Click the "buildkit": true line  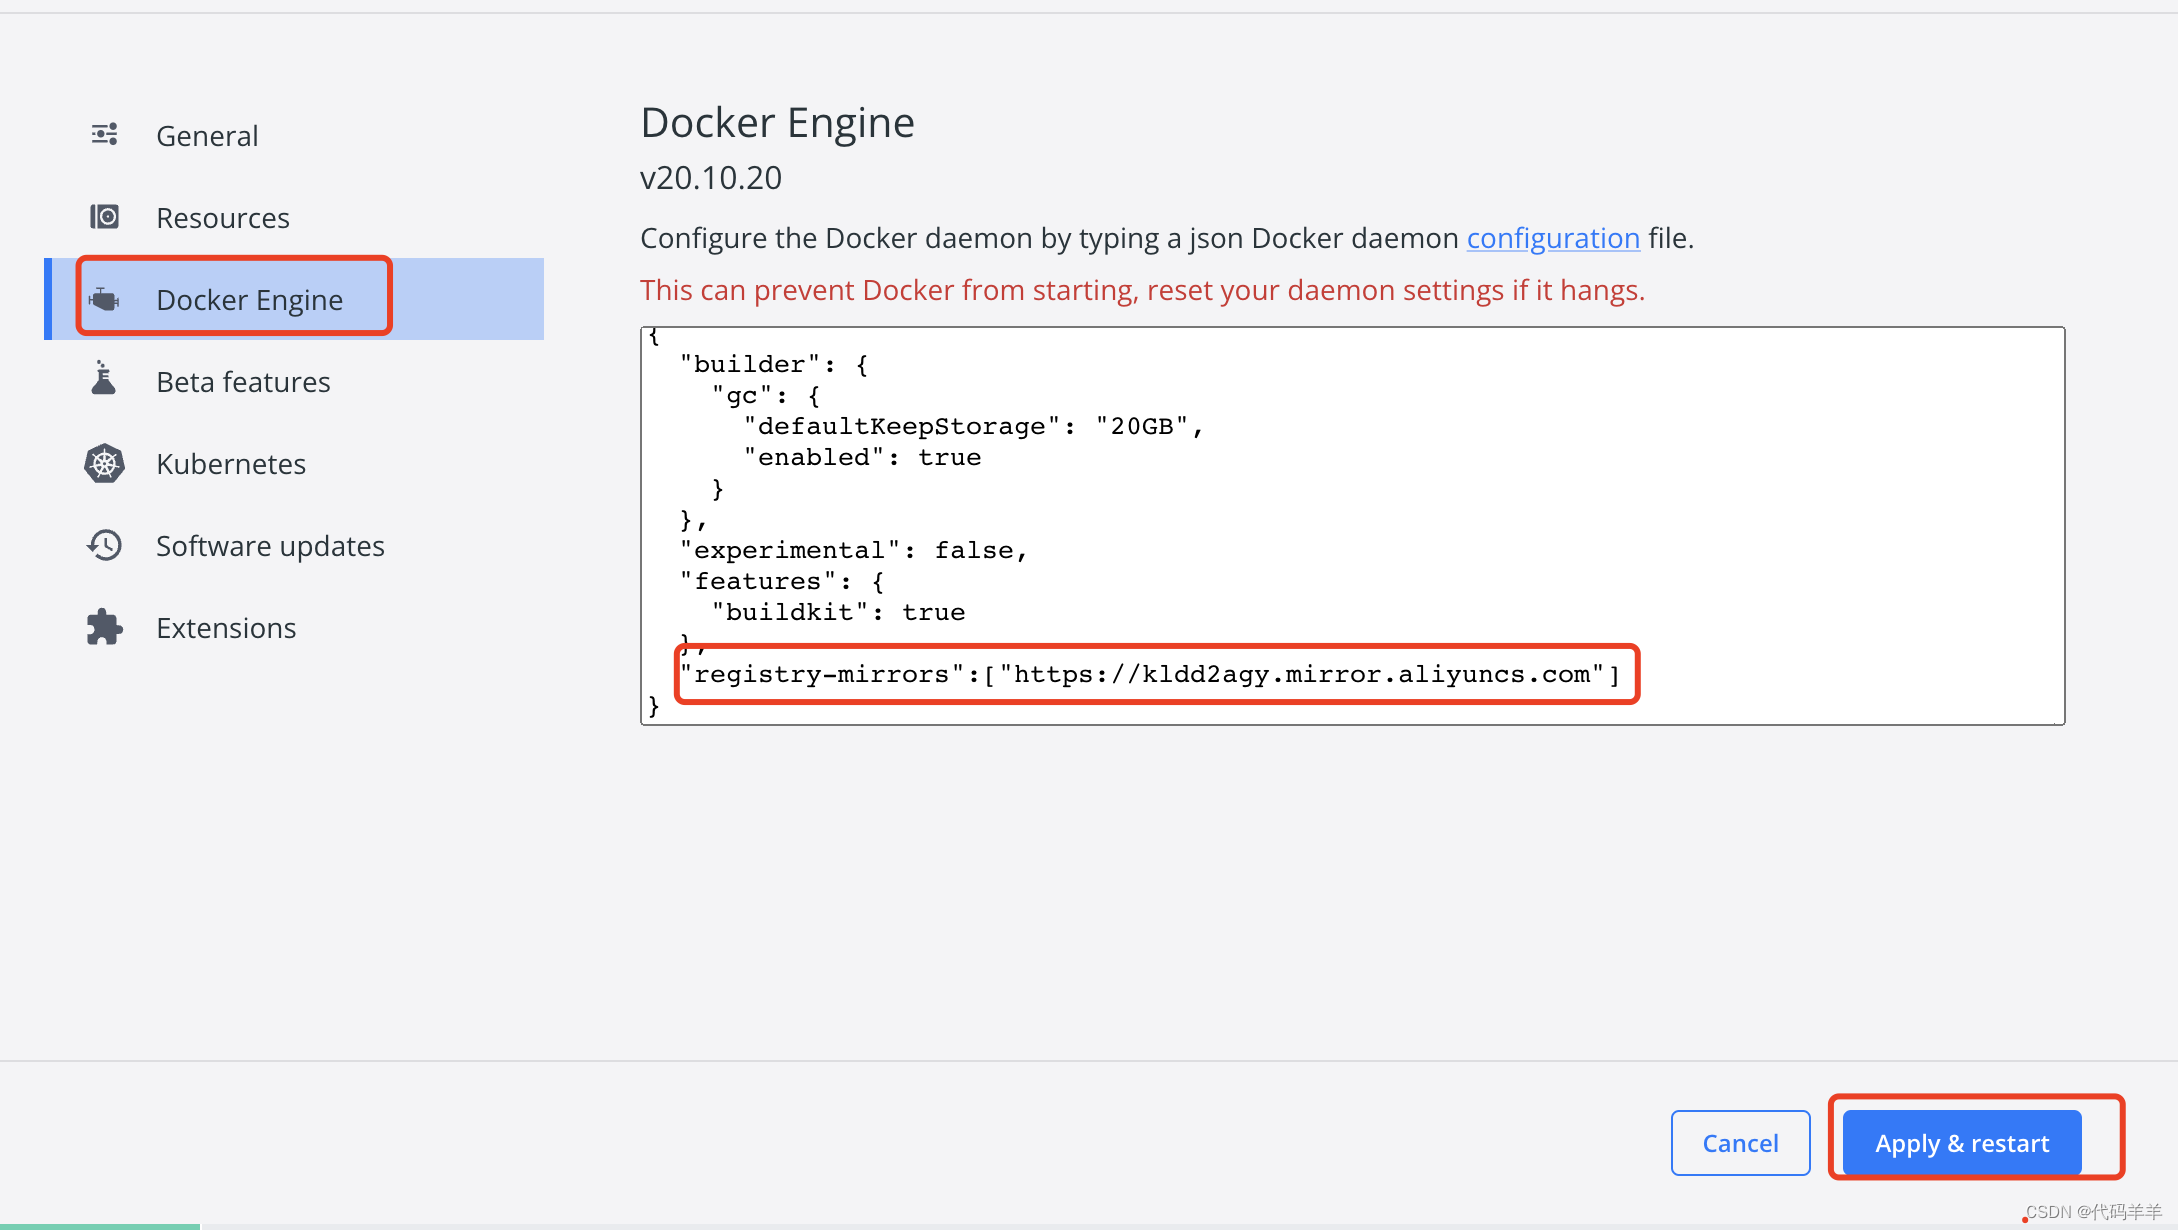(838, 612)
